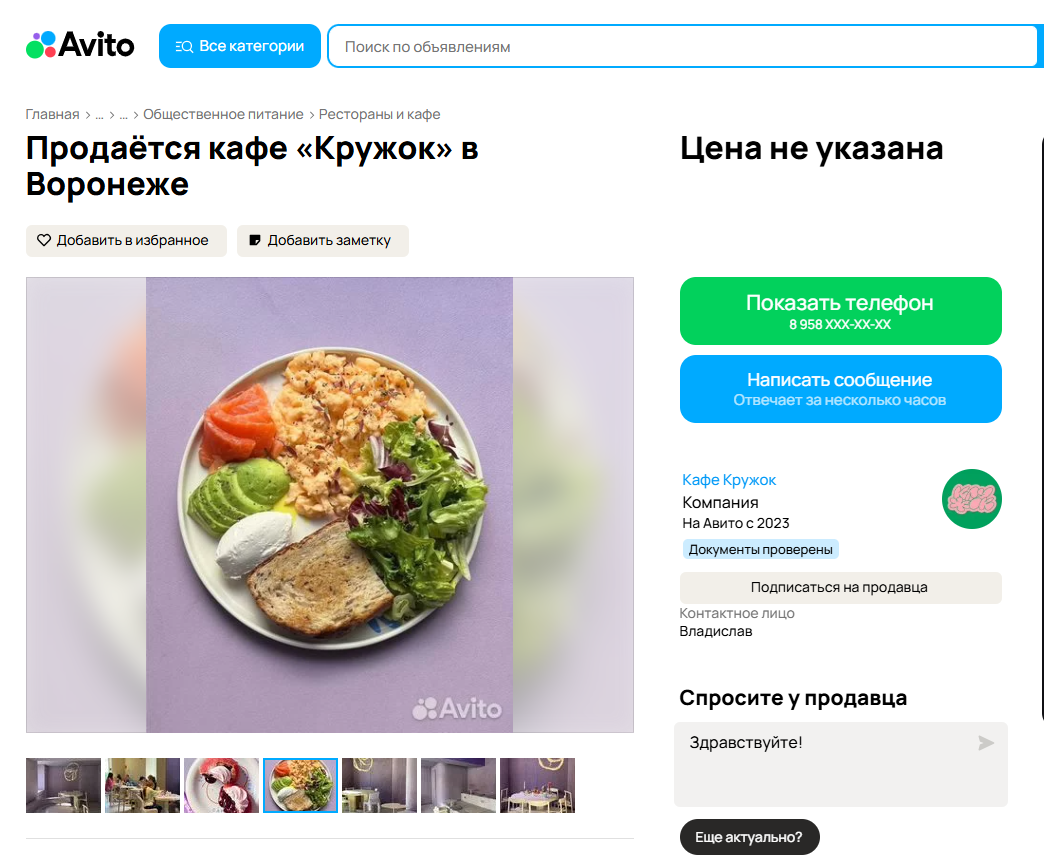The width and height of the screenshot is (1044, 858).
Task: Open Рестораны и кафе breadcrumb
Action: [380, 114]
